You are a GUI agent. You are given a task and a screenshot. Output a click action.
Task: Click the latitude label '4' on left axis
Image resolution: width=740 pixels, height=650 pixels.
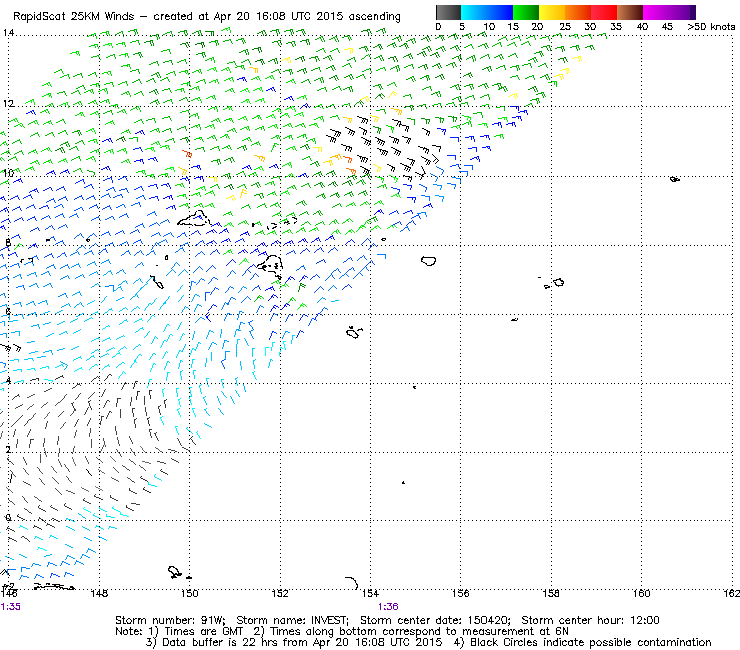point(8,380)
